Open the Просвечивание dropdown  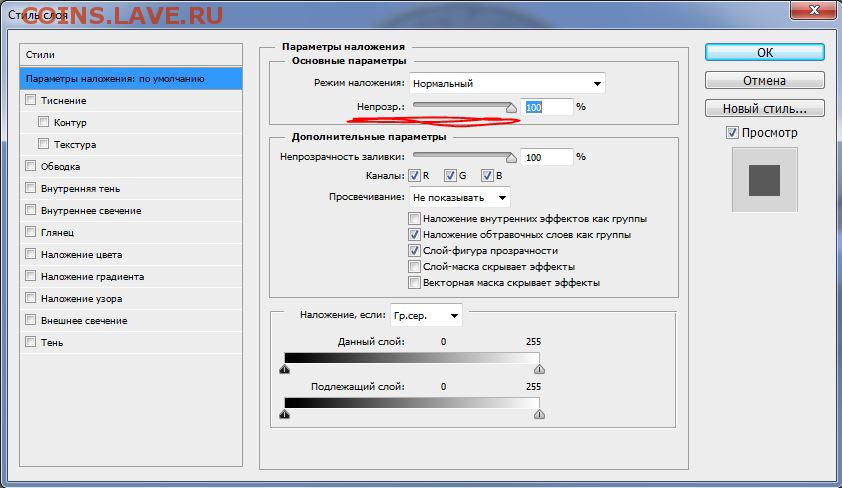coord(460,198)
